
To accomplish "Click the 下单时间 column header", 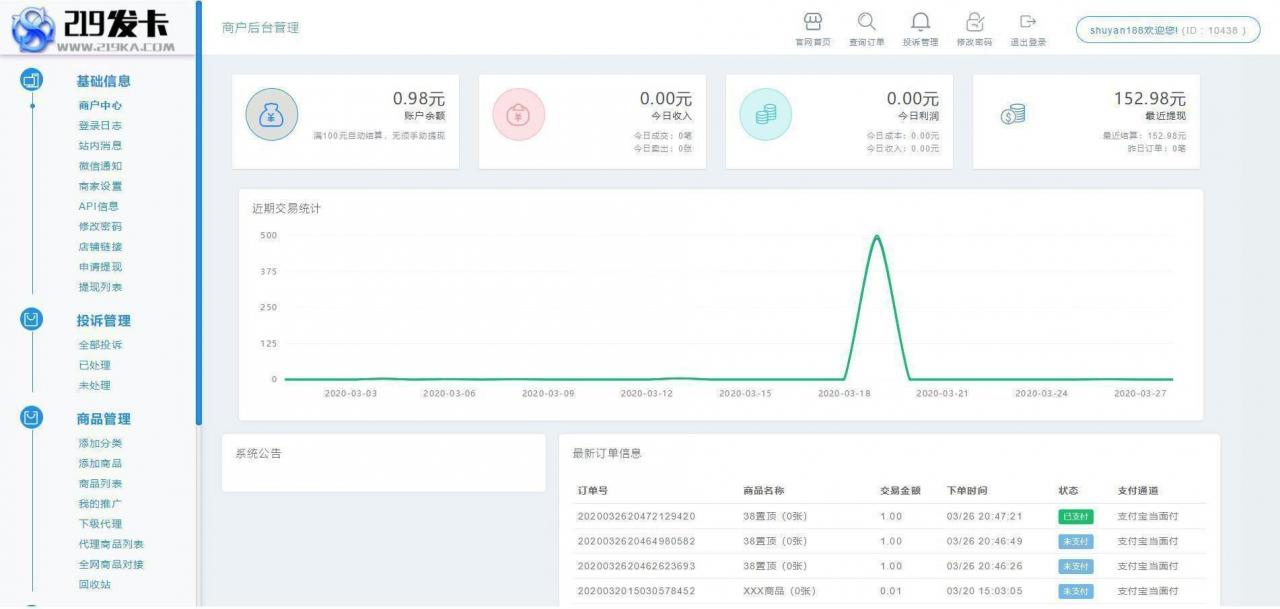I will click(x=967, y=491).
